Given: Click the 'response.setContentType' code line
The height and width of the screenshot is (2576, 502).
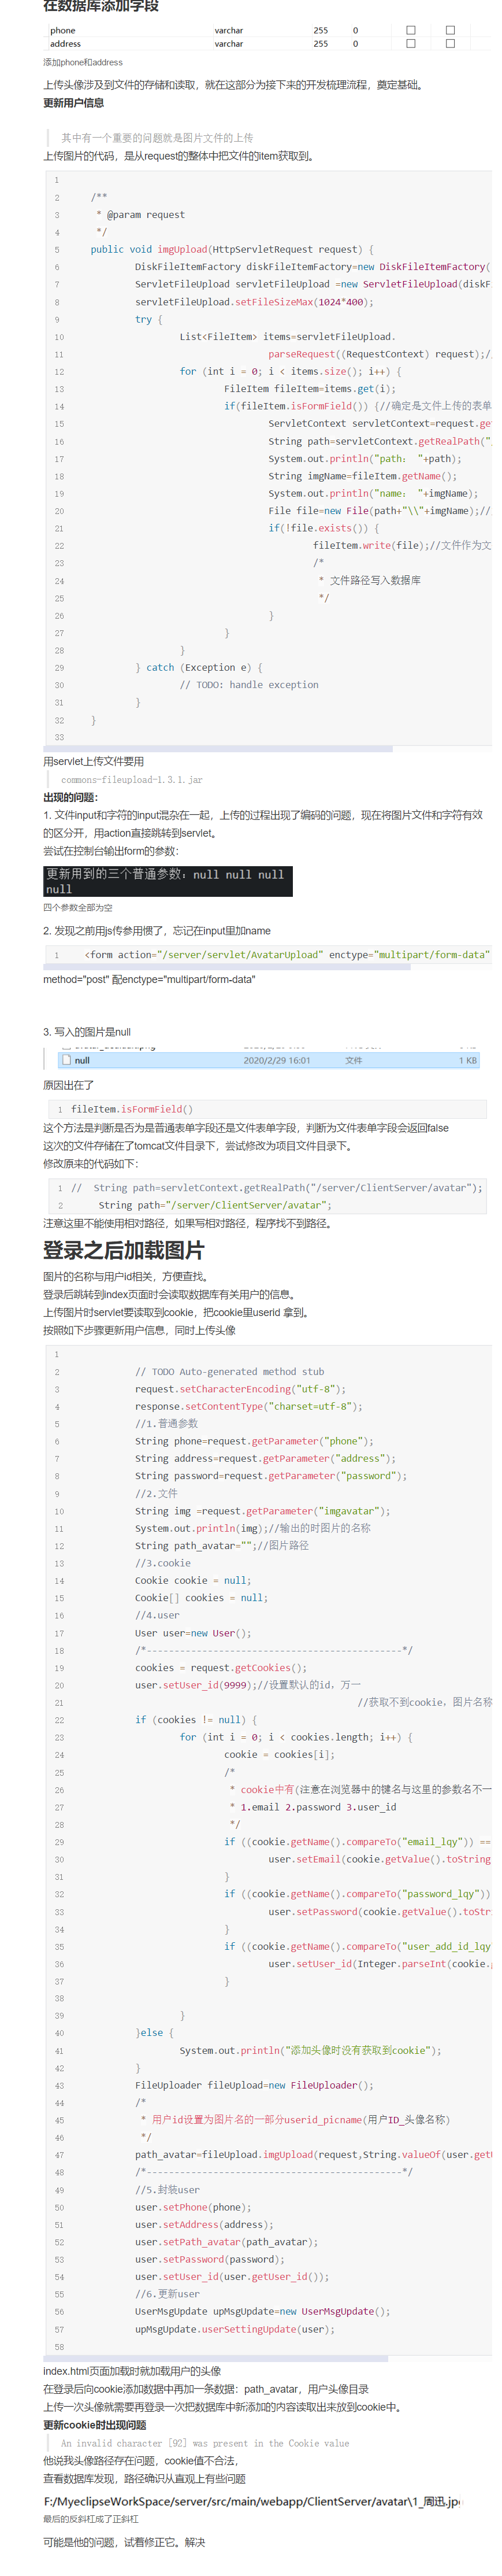Looking at the screenshot, I should pyautogui.click(x=249, y=1406).
